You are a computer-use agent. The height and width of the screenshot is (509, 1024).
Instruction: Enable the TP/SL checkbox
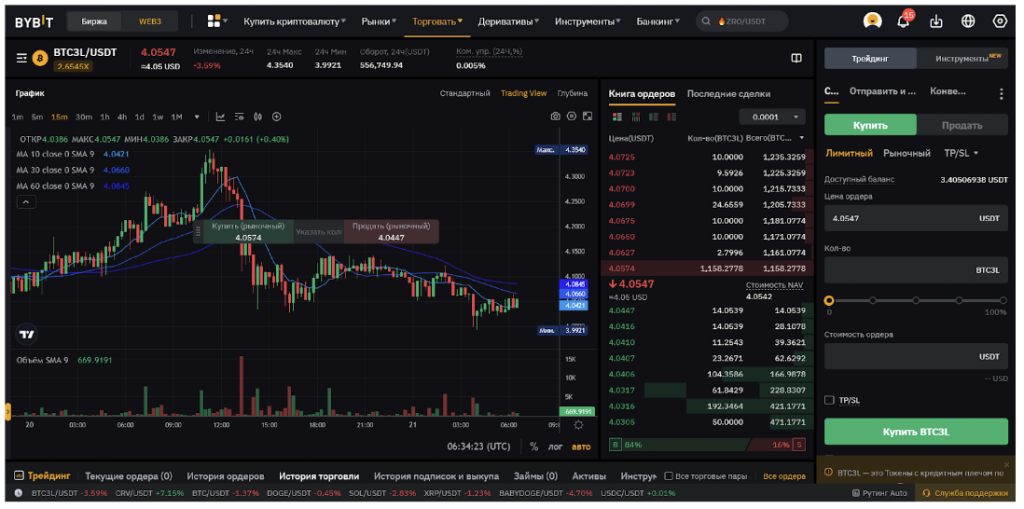pyautogui.click(x=829, y=400)
